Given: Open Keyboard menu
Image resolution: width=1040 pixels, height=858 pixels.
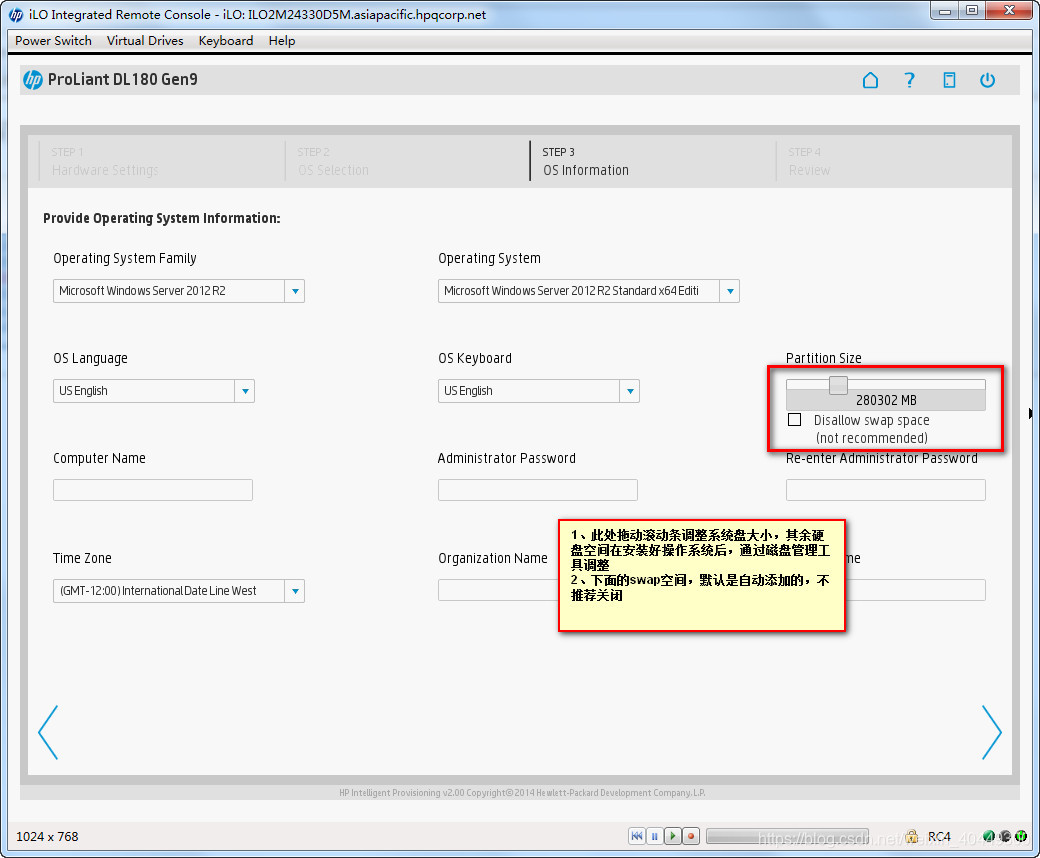Looking at the screenshot, I should click(226, 40).
